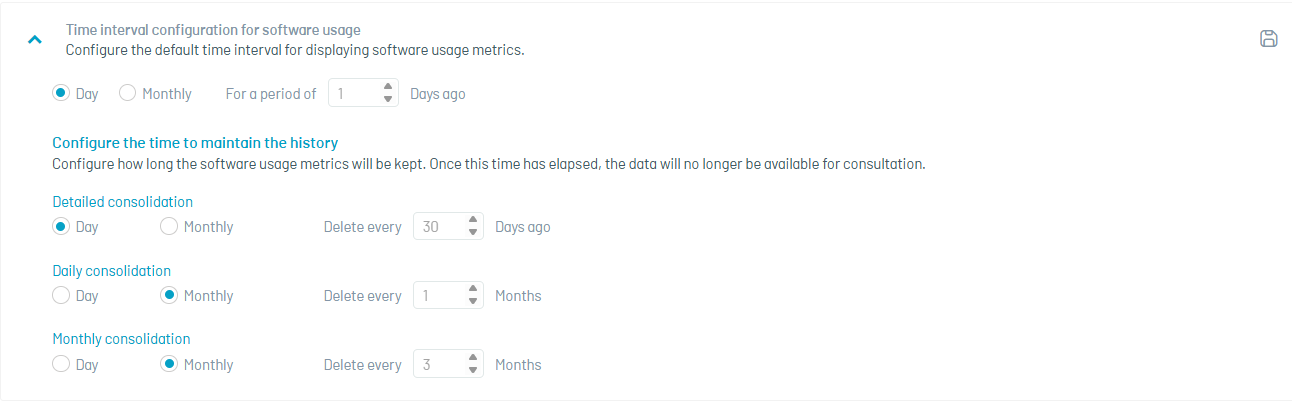1292x412 pixels.
Task: Decrease the 'For a period of' value
Action: (x=389, y=99)
